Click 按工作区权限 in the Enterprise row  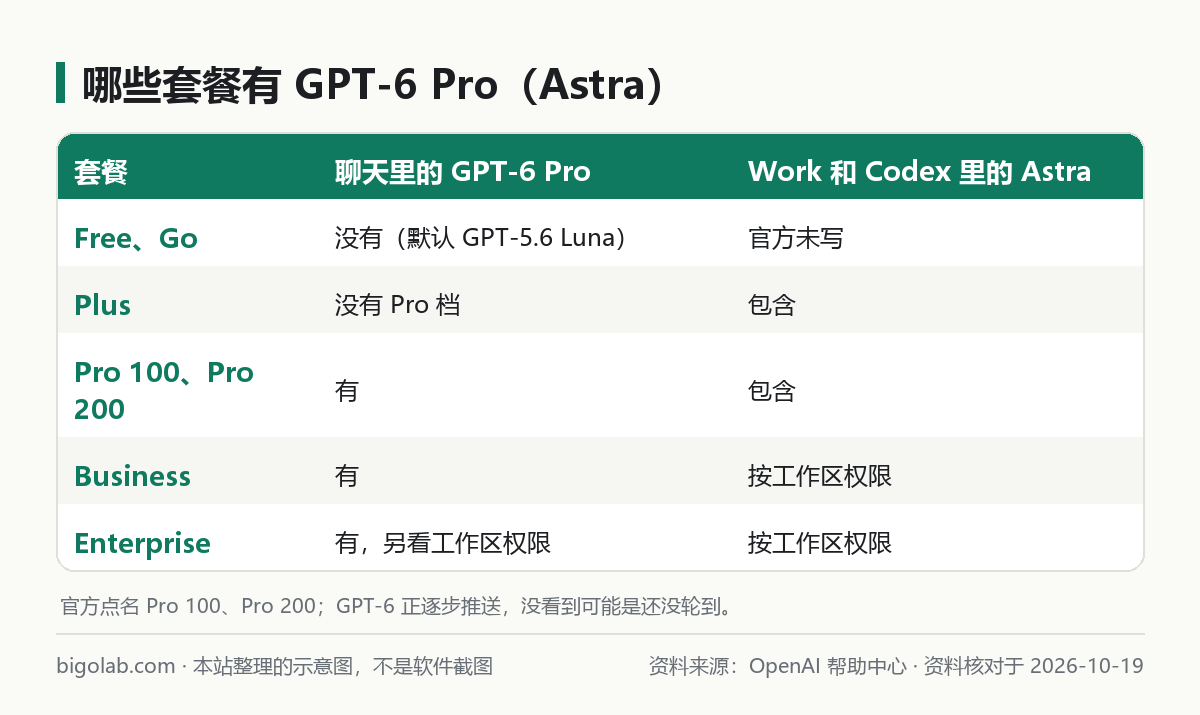(x=819, y=543)
